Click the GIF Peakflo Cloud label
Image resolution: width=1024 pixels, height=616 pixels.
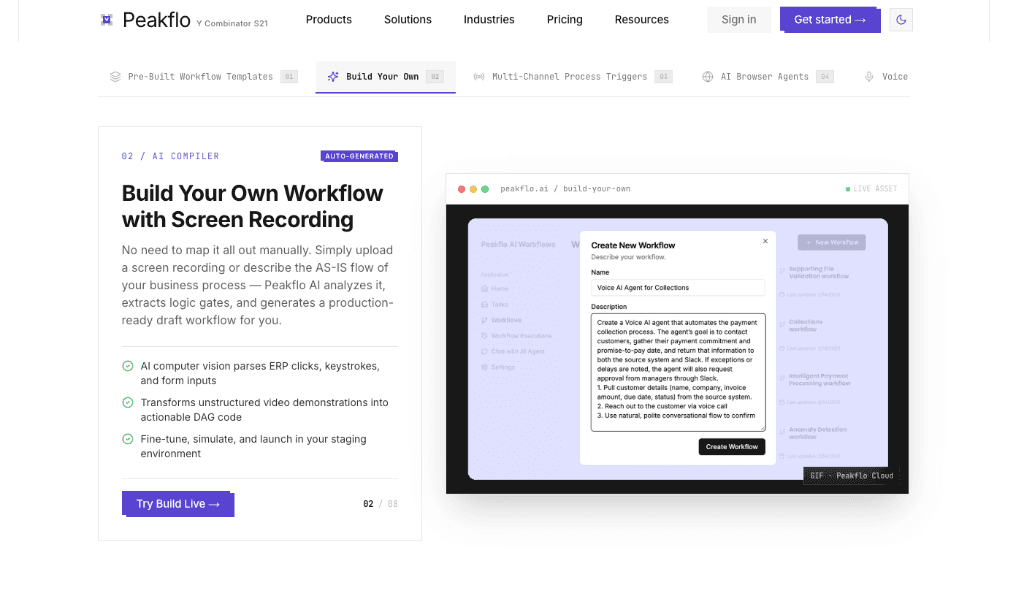click(851, 476)
